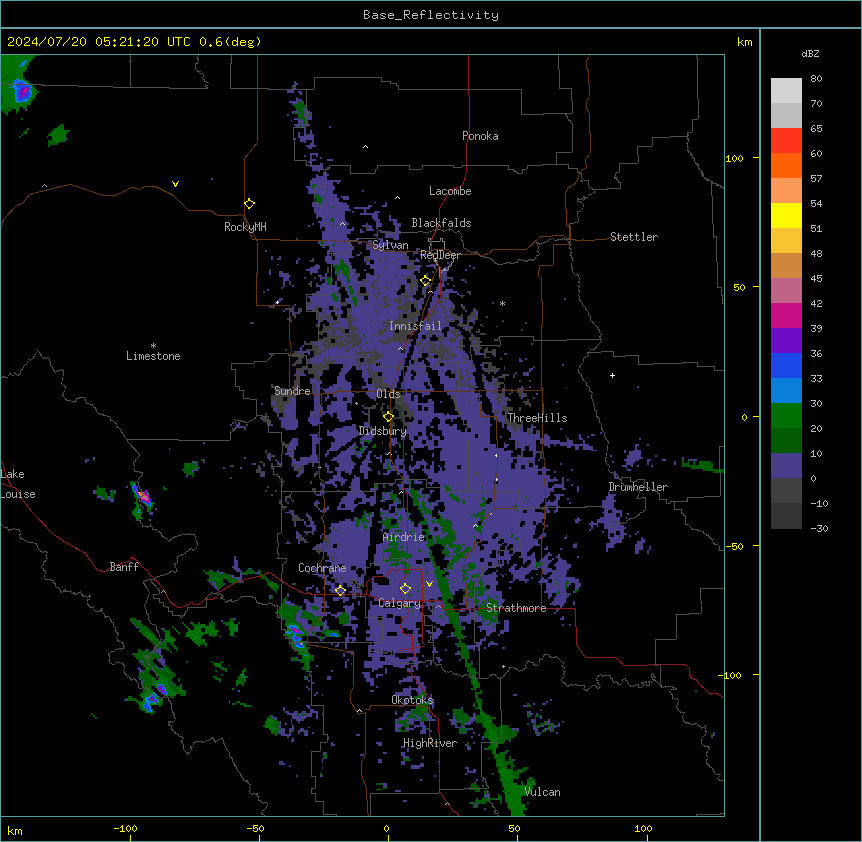Screen dimensions: 862x842
Task: Select the magenta 39-42 dBZ legend swatch
Action: 786,315
